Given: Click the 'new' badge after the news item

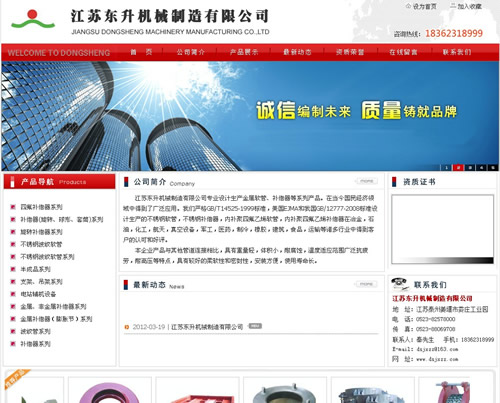Looking at the screenshot, I should [255, 326].
